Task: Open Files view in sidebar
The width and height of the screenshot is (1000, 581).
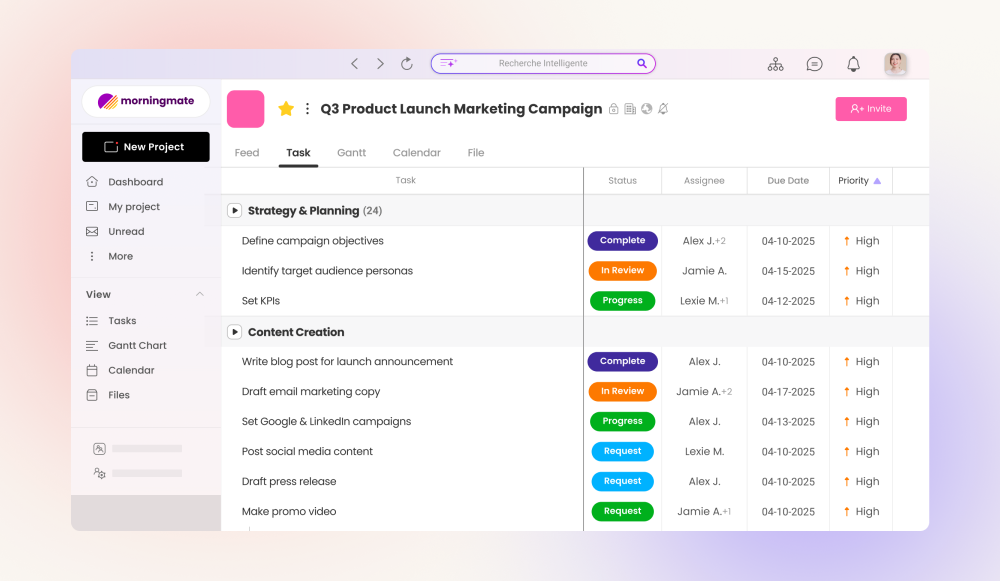Action: [119, 395]
